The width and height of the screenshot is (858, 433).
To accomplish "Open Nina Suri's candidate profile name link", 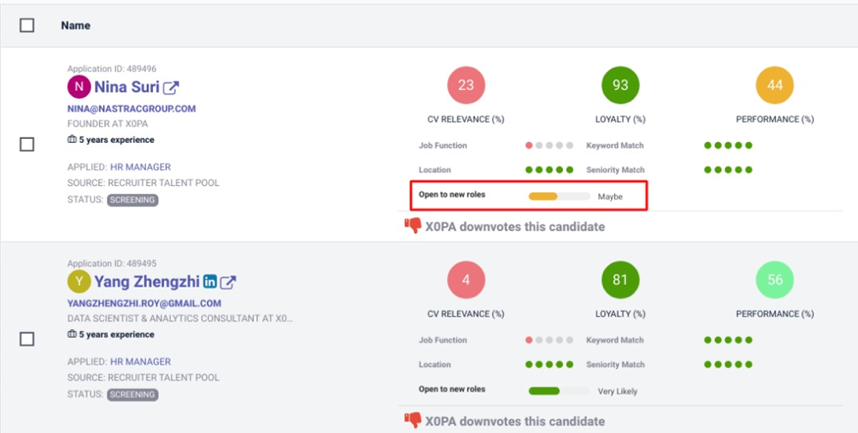I will 125,87.
